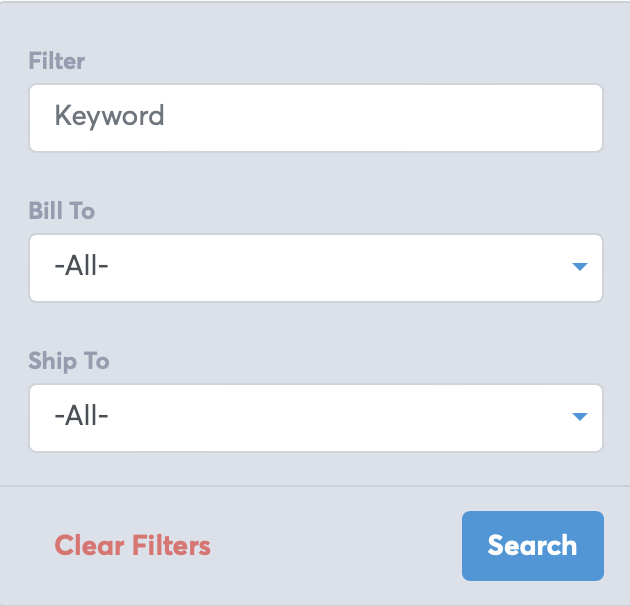This screenshot has width=630, height=606.
Task: Click the word Search on blue button
Action: [x=532, y=545]
